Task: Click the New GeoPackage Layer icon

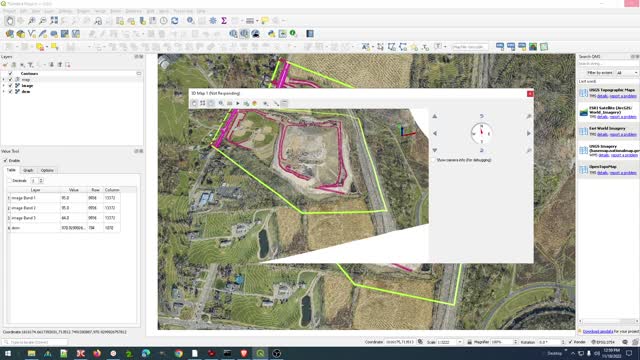Action: tap(20, 34)
